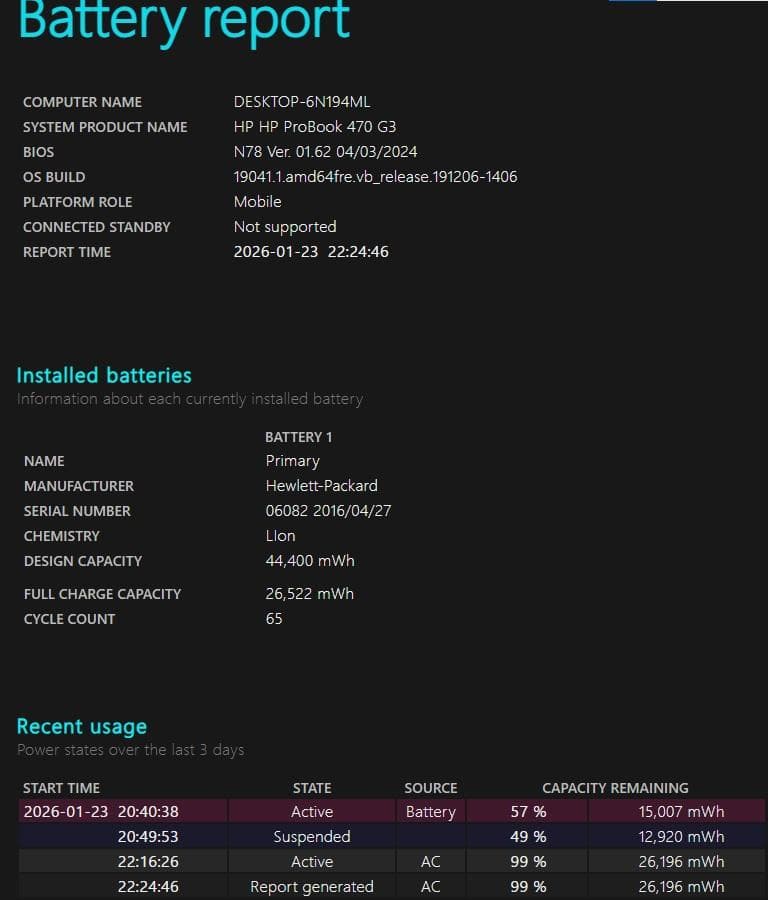Select the 57 % capacity remaining cell
The height and width of the screenshot is (900, 768).
pyautogui.click(x=528, y=812)
